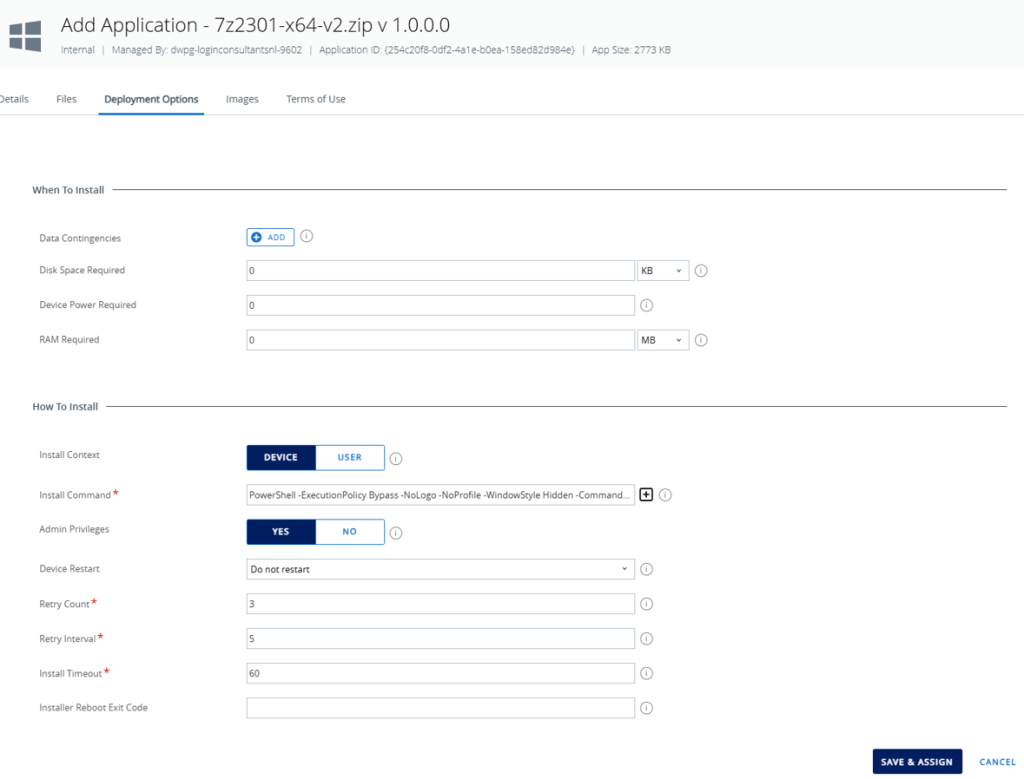Click the Retry Count input field

440,604
